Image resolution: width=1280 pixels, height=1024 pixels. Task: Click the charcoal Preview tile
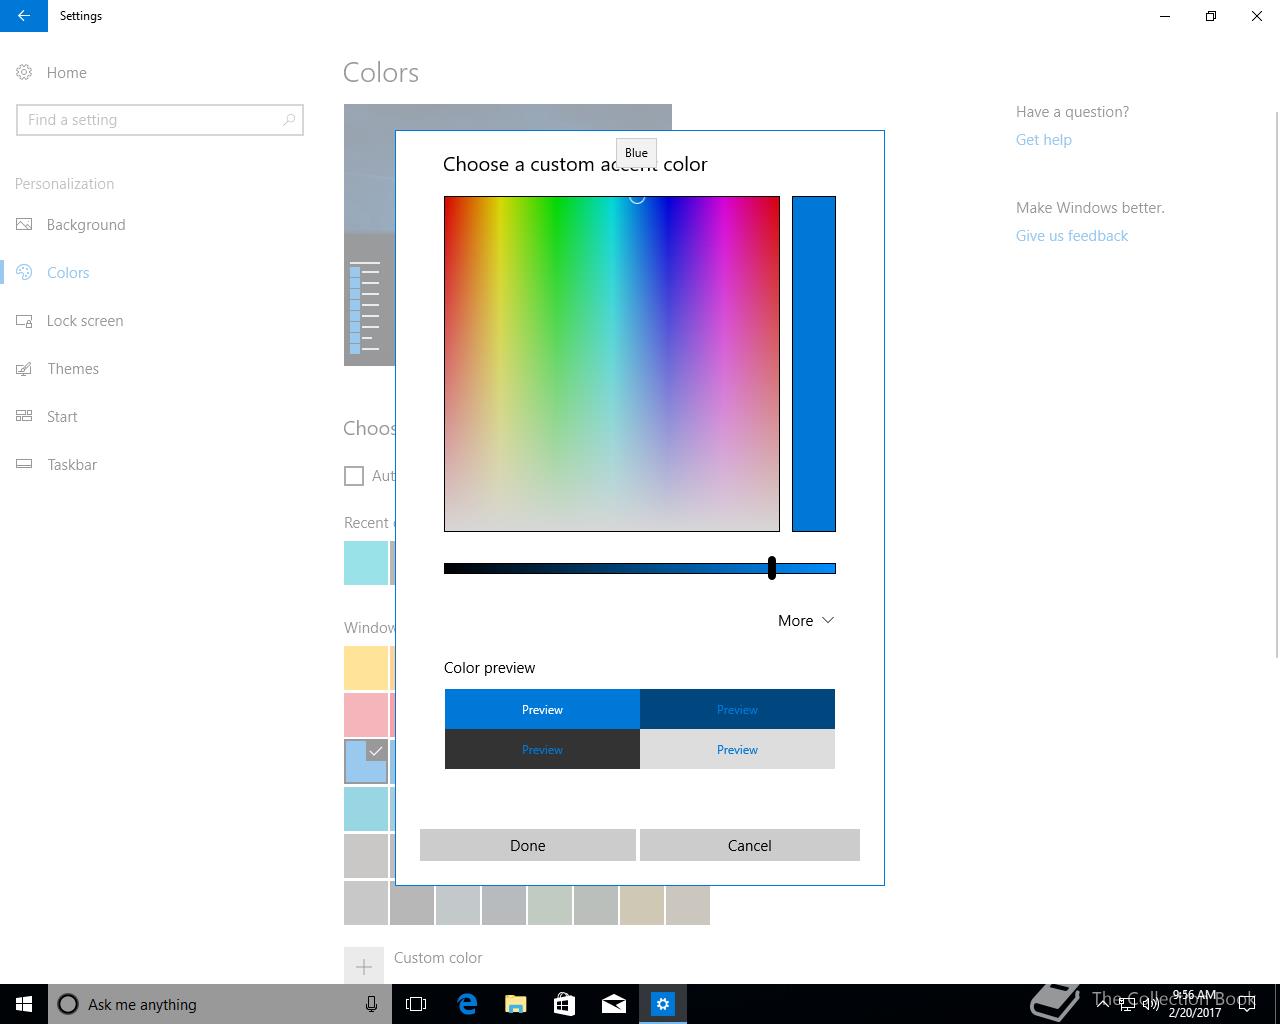click(542, 749)
